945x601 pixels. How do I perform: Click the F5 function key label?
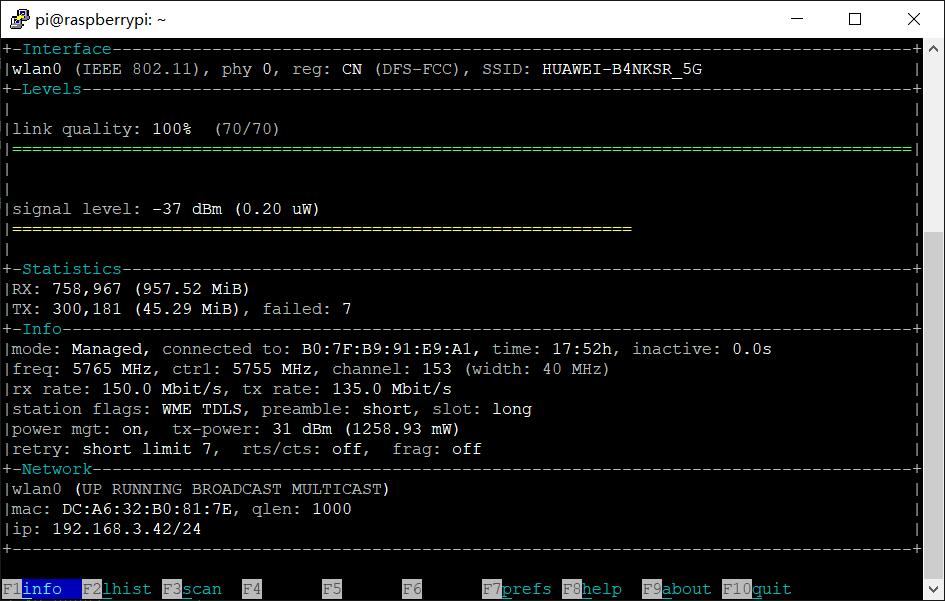[x=332, y=589]
